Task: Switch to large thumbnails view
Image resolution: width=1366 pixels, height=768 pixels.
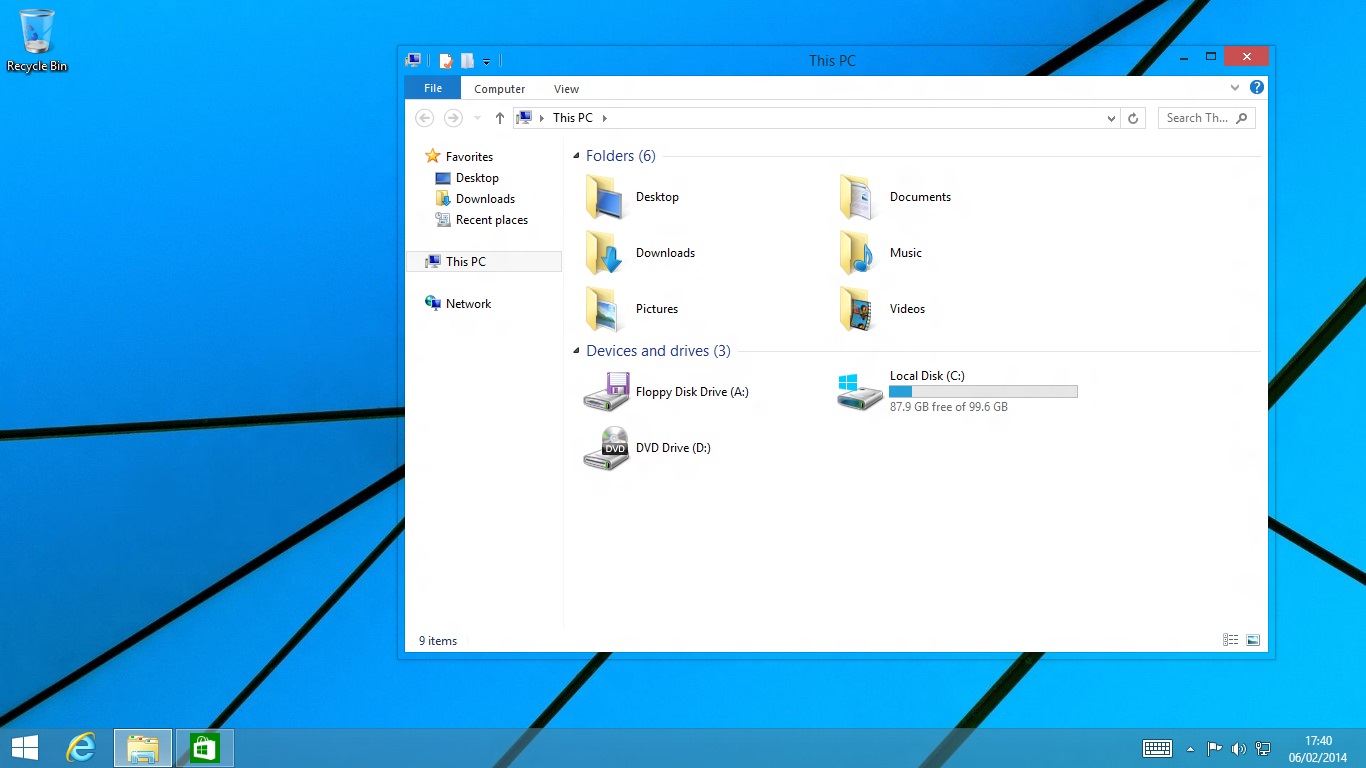Action: (x=1253, y=640)
